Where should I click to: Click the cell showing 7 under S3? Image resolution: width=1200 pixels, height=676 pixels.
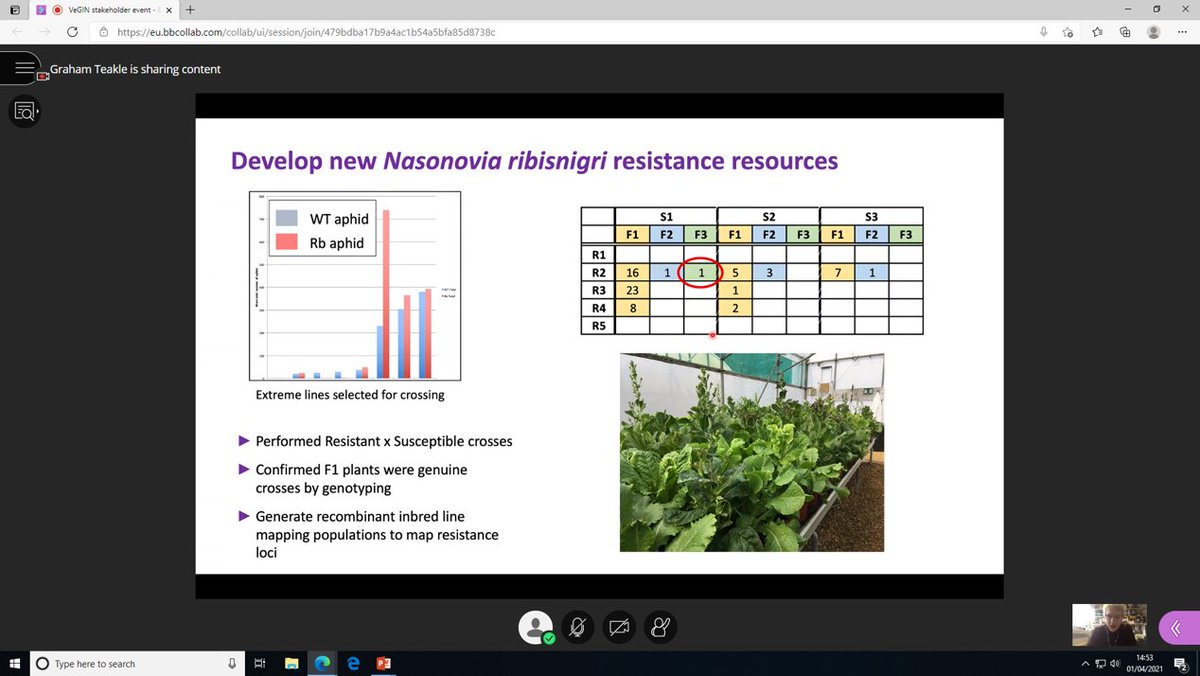click(837, 272)
